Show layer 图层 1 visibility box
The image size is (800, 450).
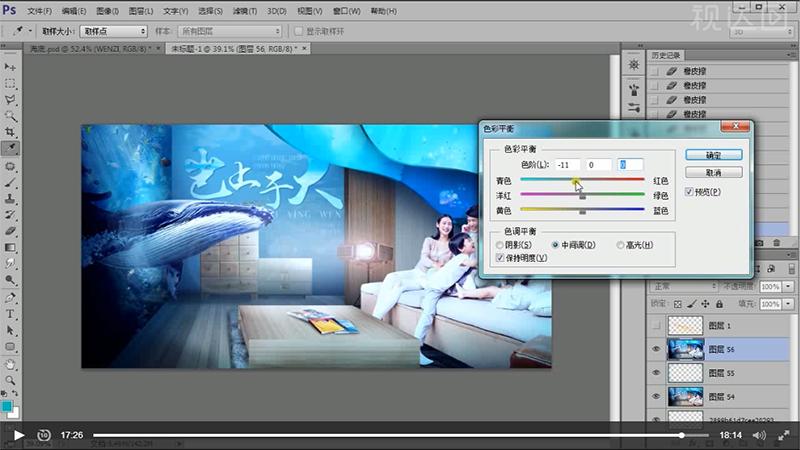(656, 326)
